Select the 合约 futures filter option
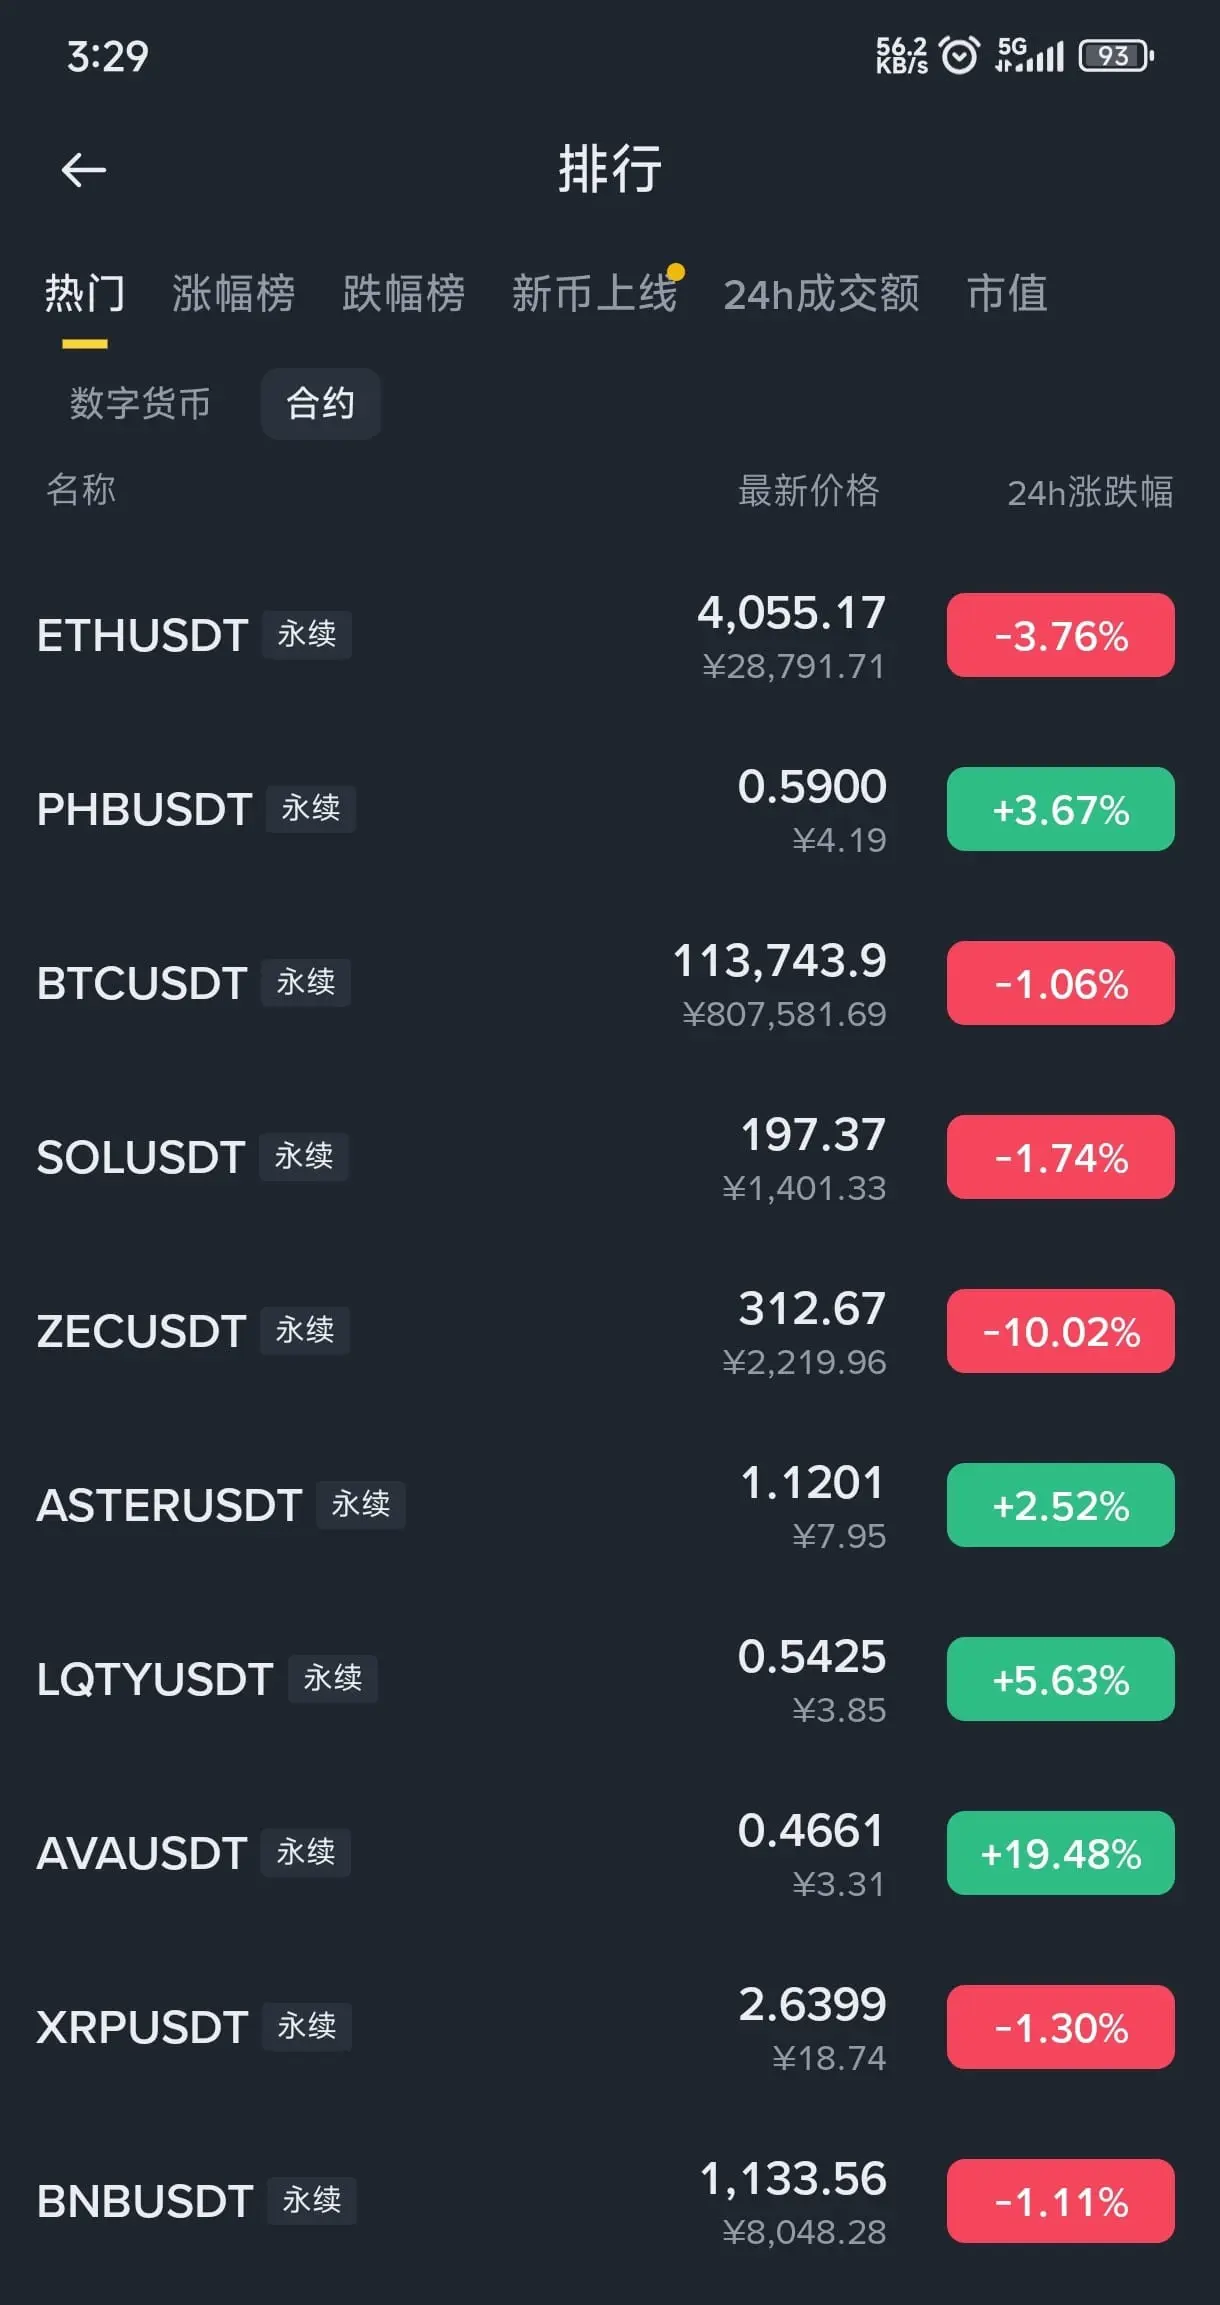Screen dimensions: 1220x2305 click(x=320, y=404)
